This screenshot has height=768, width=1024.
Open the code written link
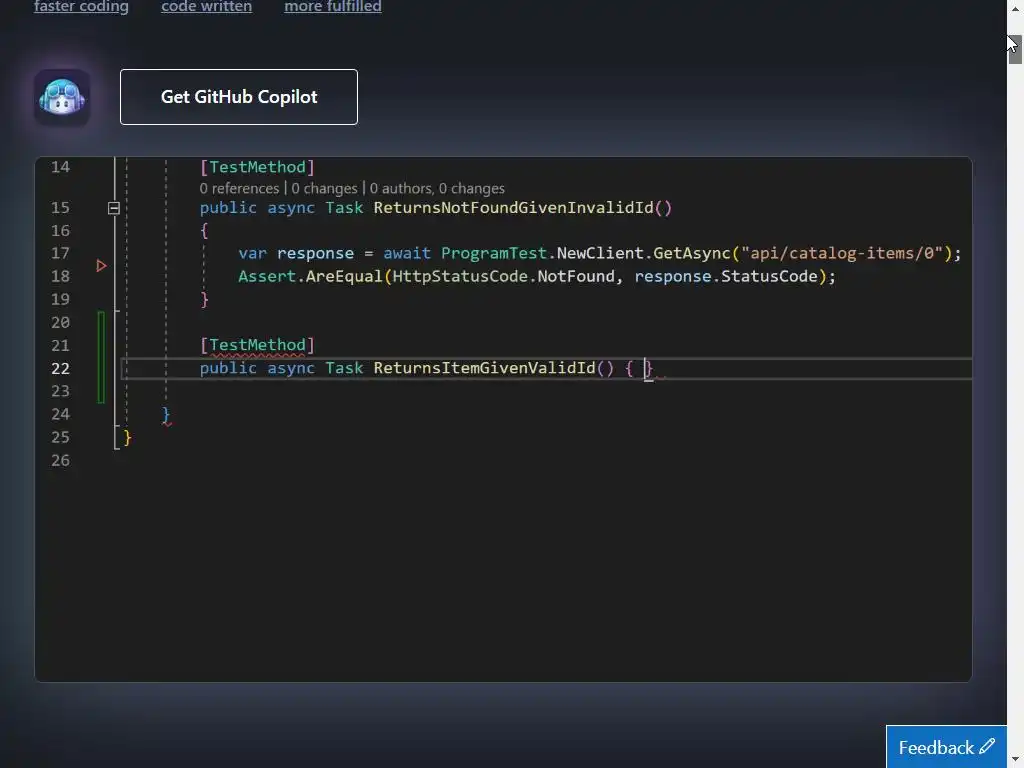click(206, 7)
